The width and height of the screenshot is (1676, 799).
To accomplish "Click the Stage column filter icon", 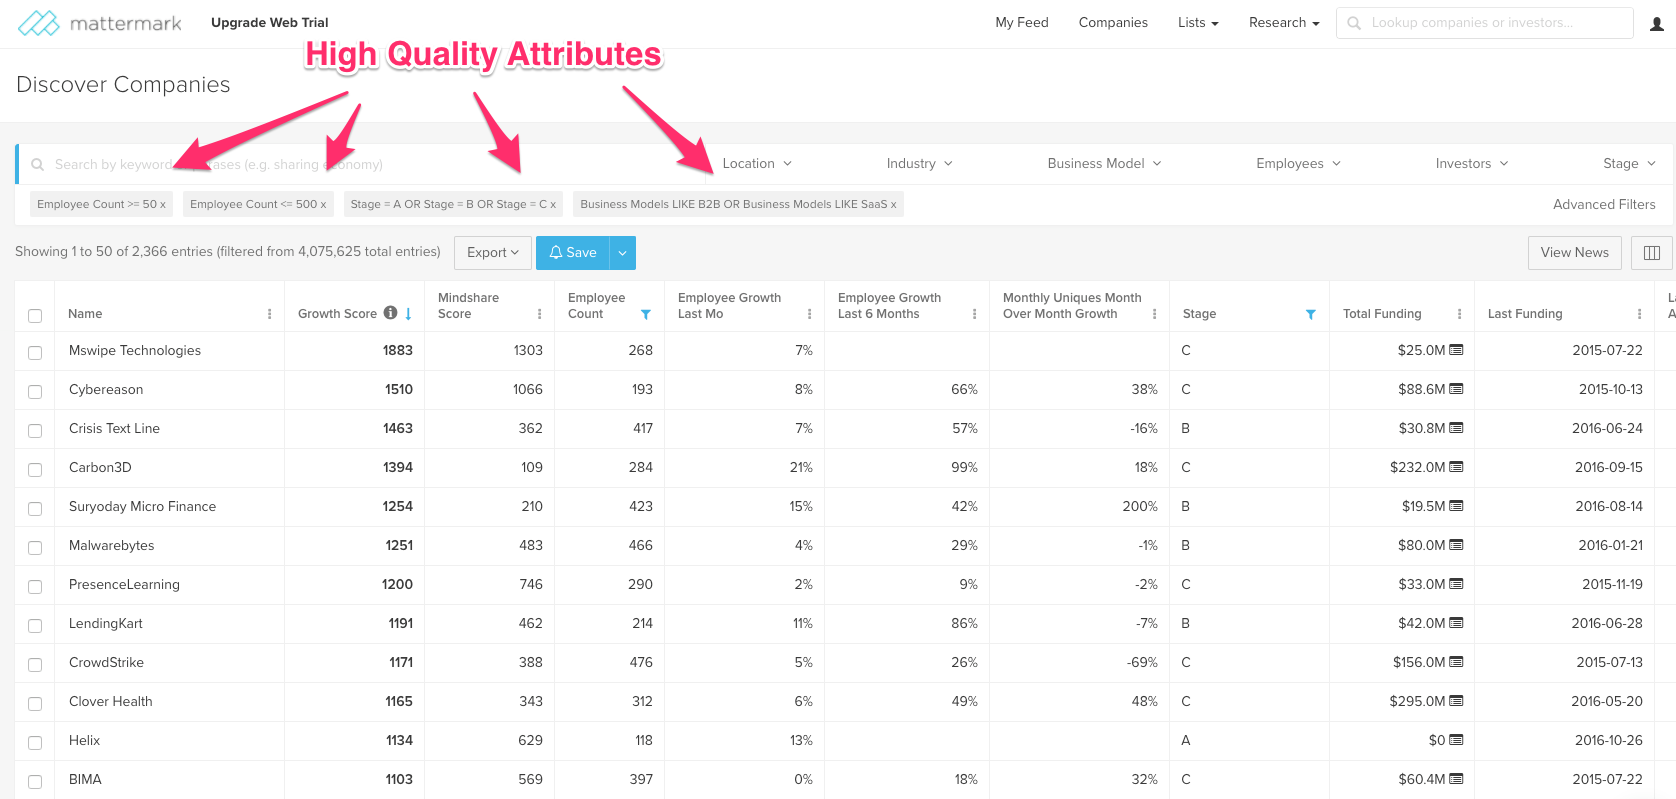I will pyautogui.click(x=1311, y=314).
